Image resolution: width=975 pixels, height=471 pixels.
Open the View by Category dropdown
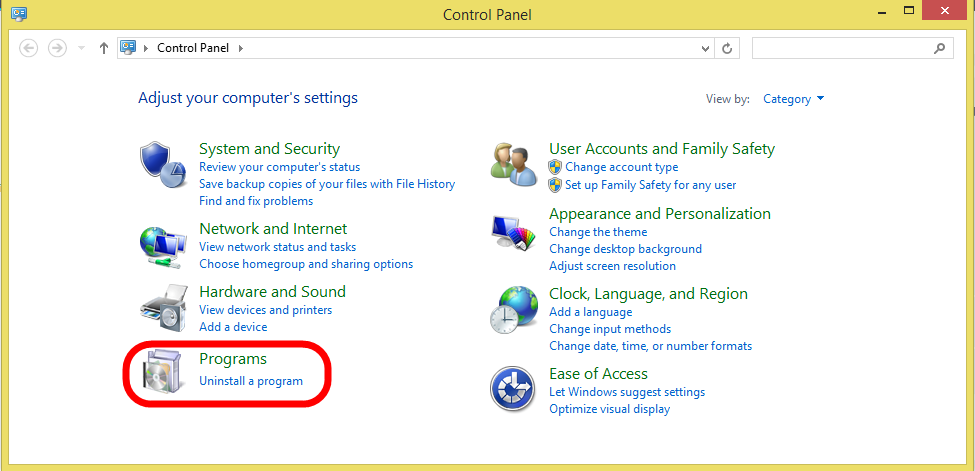point(793,99)
